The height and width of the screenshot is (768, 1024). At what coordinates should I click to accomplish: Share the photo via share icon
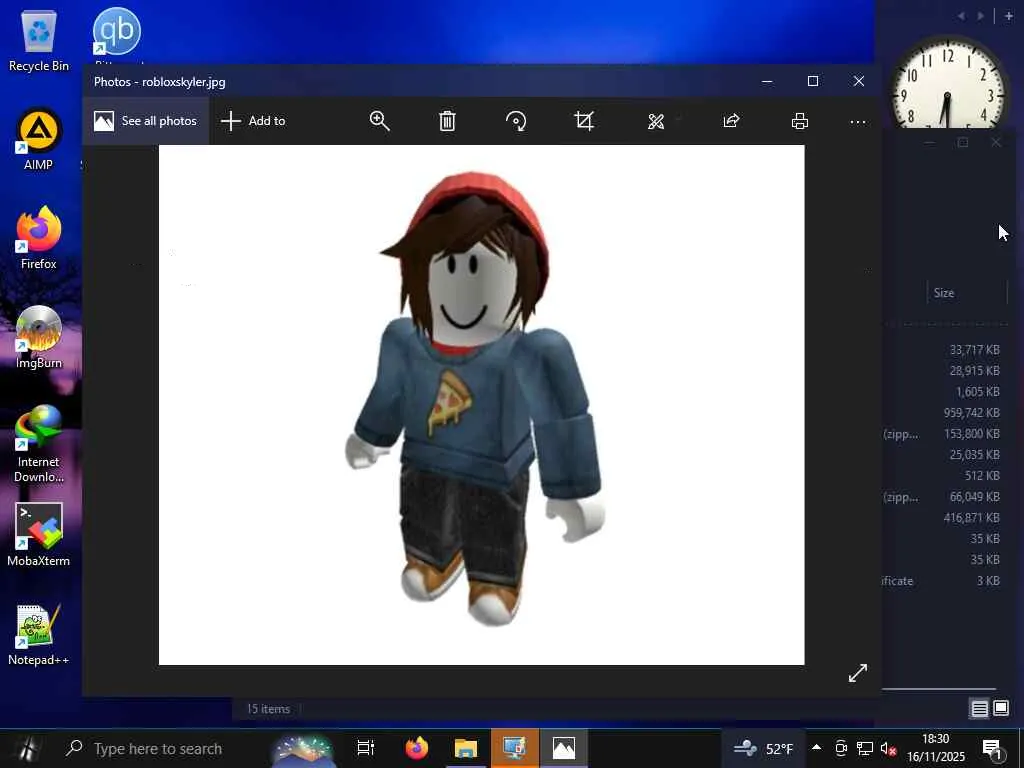tap(731, 121)
